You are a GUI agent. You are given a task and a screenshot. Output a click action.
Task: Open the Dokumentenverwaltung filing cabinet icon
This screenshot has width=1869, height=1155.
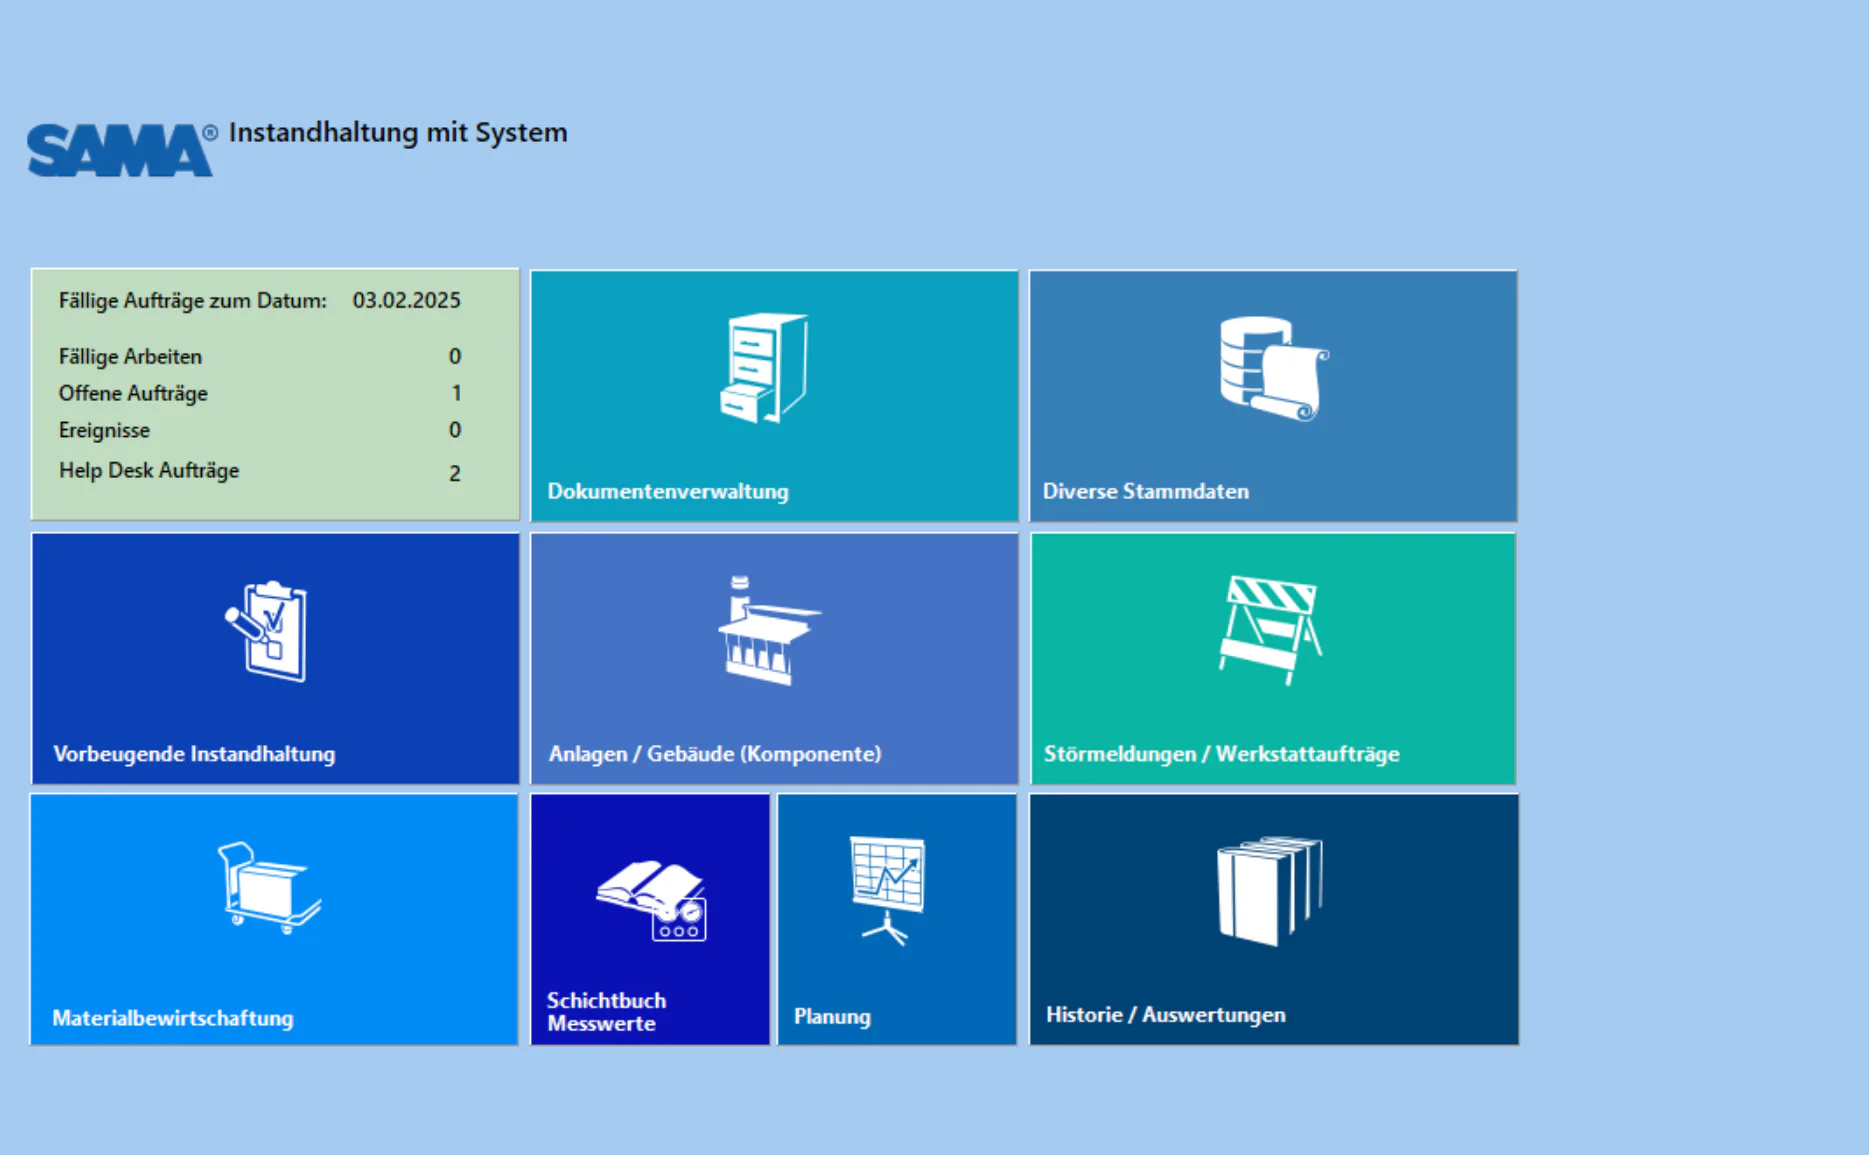tap(764, 368)
